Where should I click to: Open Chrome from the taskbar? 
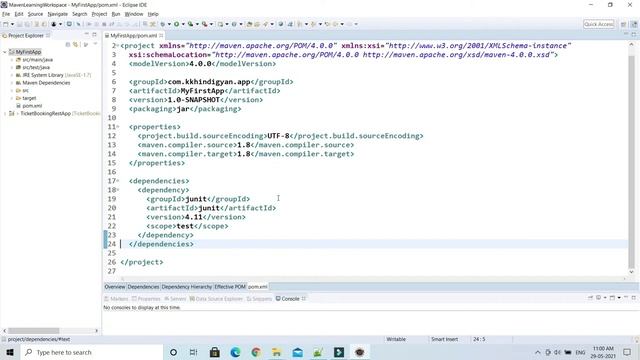click(x=256, y=352)
